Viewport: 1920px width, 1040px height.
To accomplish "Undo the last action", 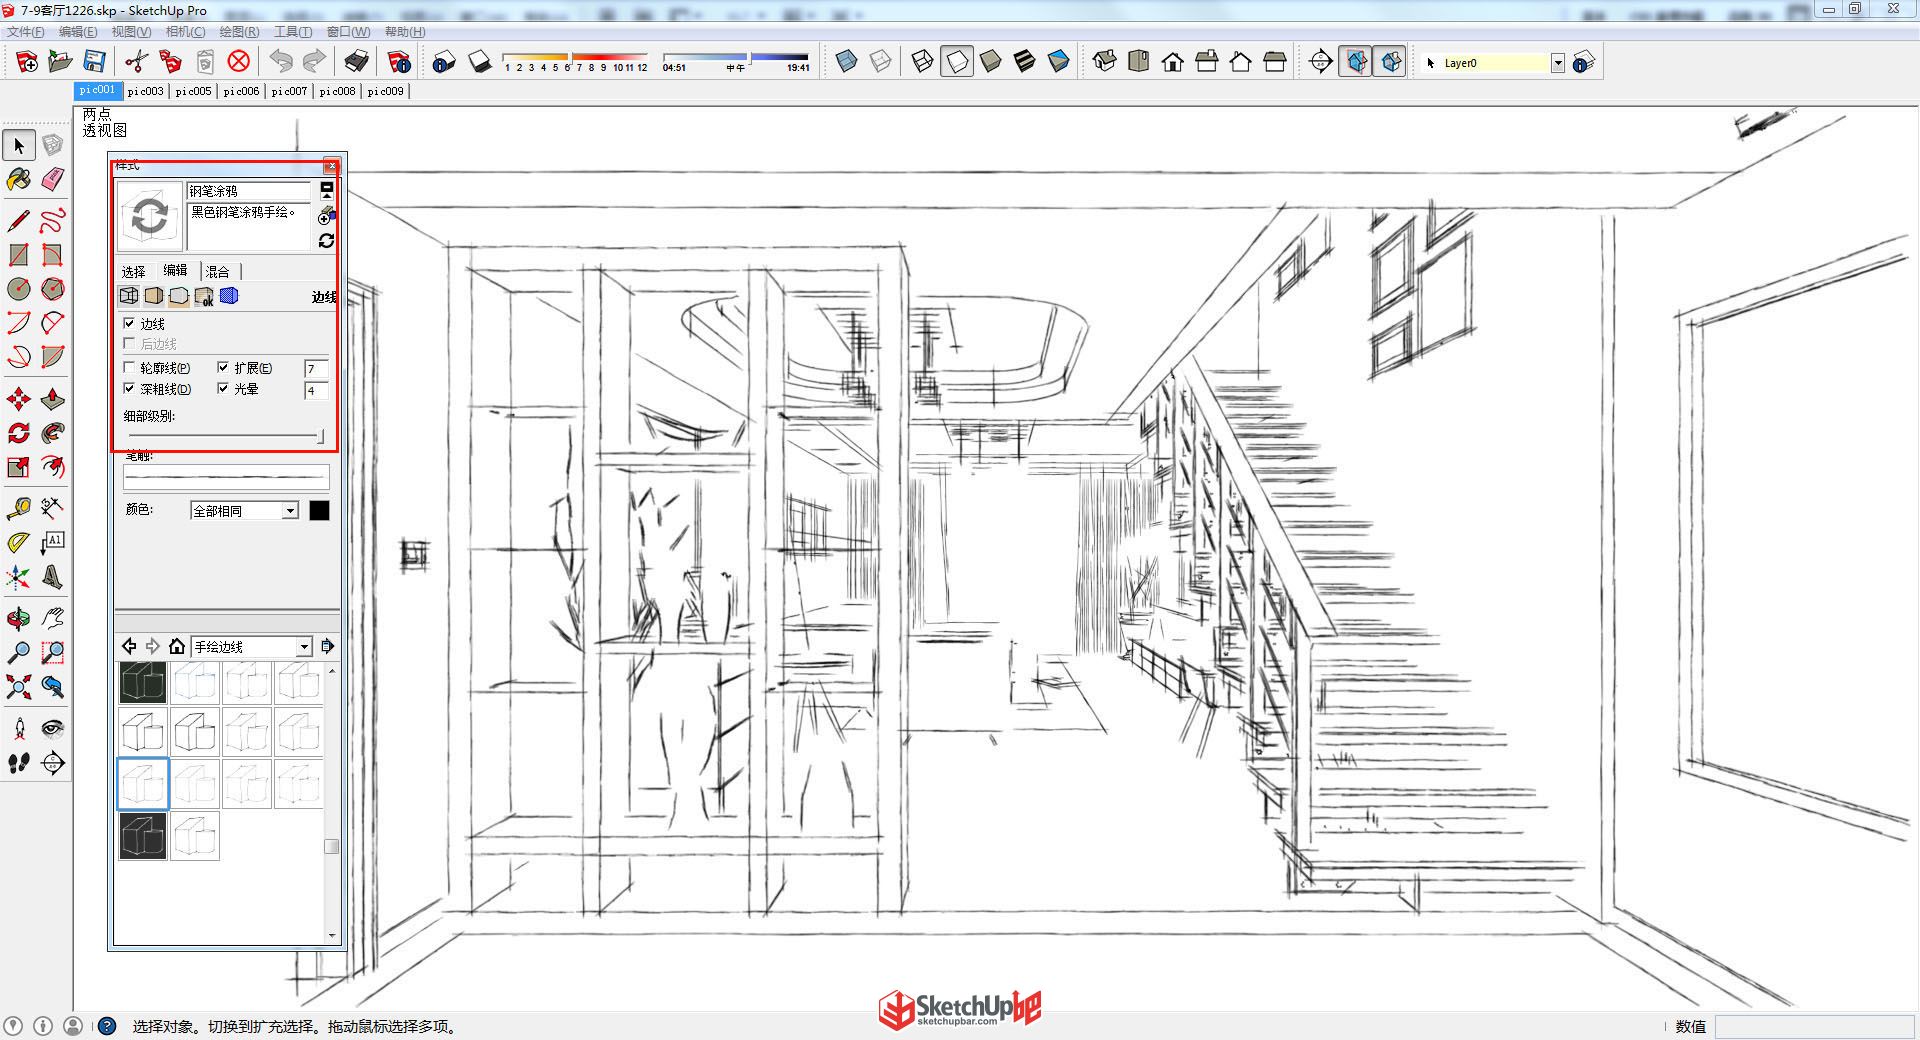I will [x=281, y=62].
